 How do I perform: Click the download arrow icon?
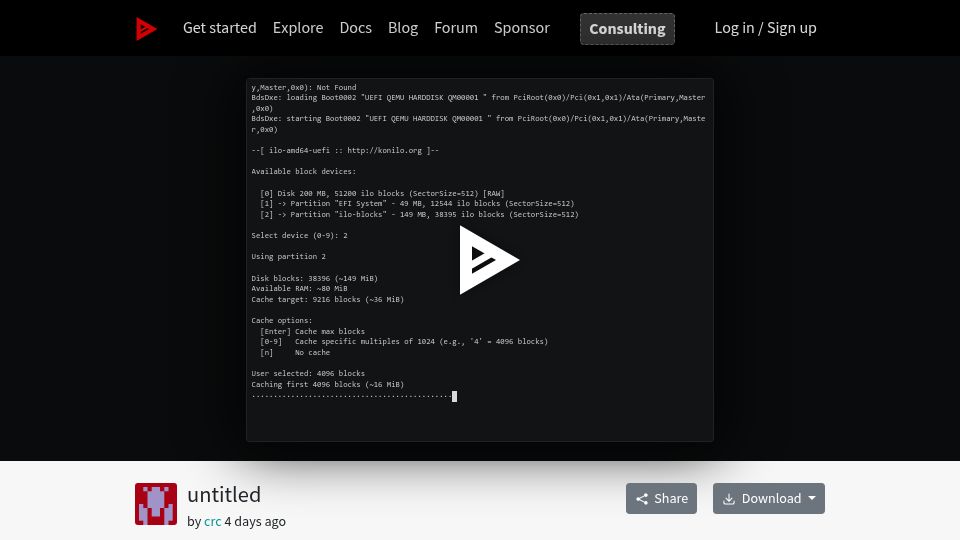[729, 499]
